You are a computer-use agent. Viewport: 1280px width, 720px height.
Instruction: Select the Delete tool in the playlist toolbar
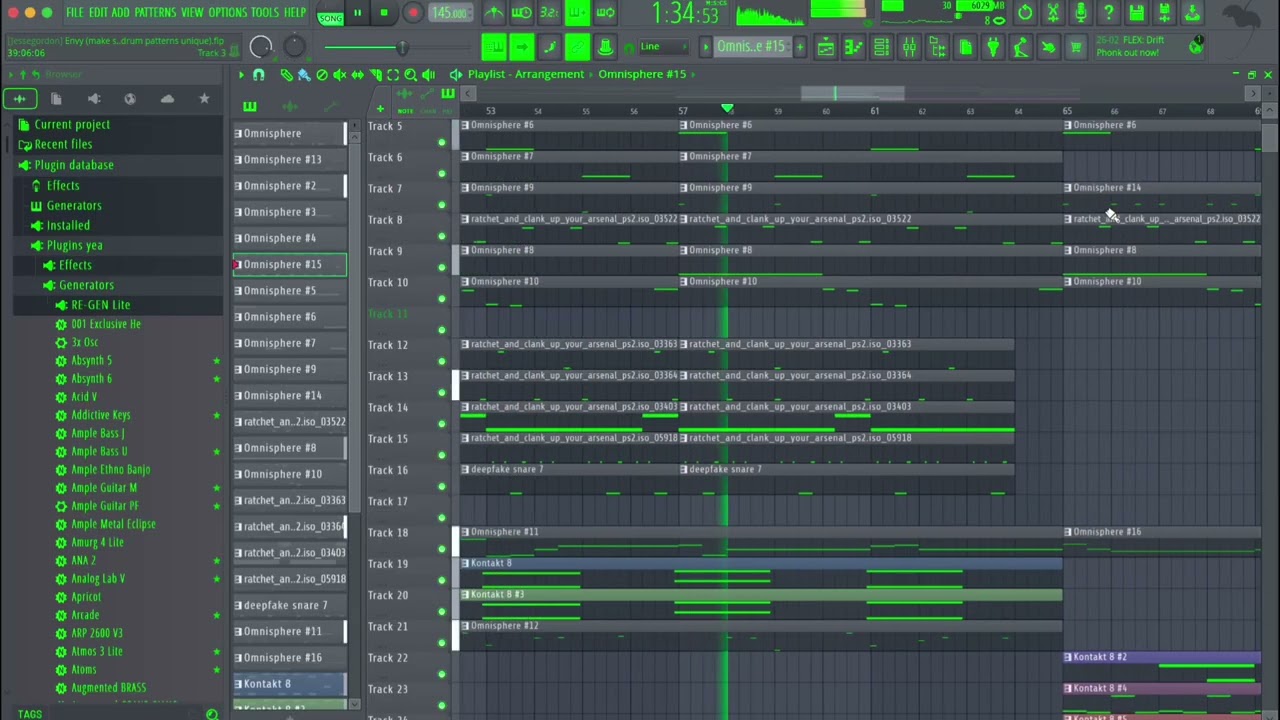[322, 75]
